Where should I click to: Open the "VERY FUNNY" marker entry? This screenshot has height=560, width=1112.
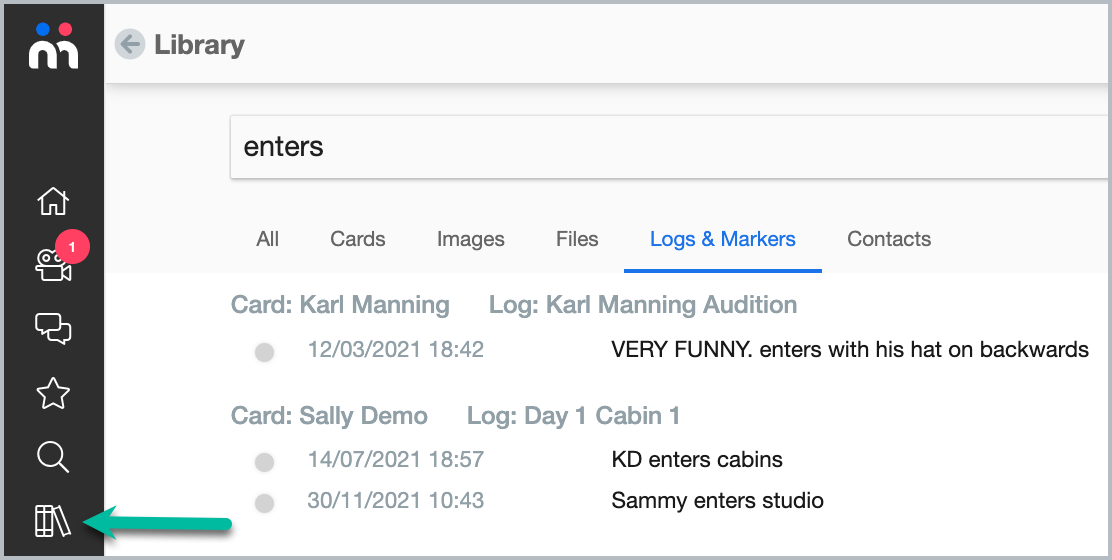tap(849, 350)
